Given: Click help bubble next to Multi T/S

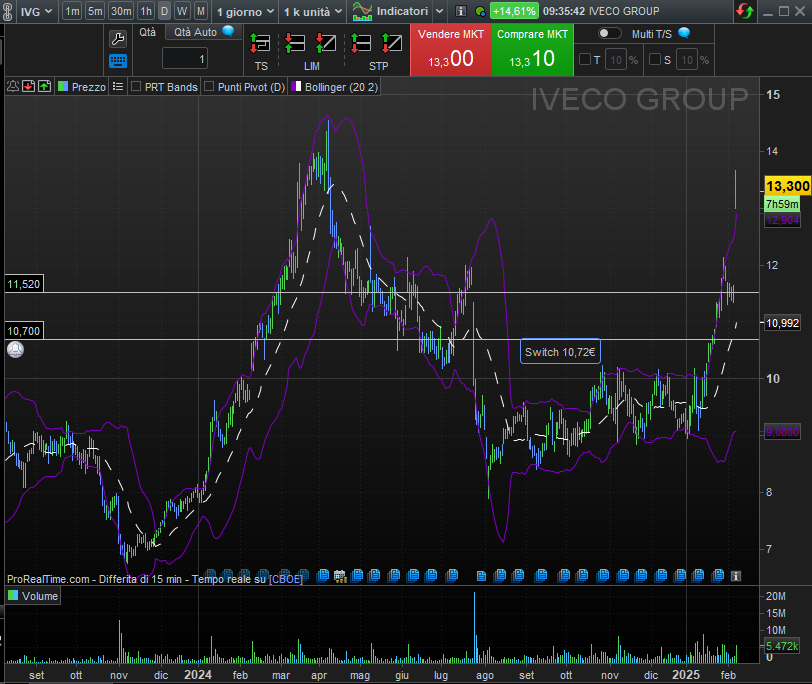Looking at the screenshot, I should tap(684, 33).
